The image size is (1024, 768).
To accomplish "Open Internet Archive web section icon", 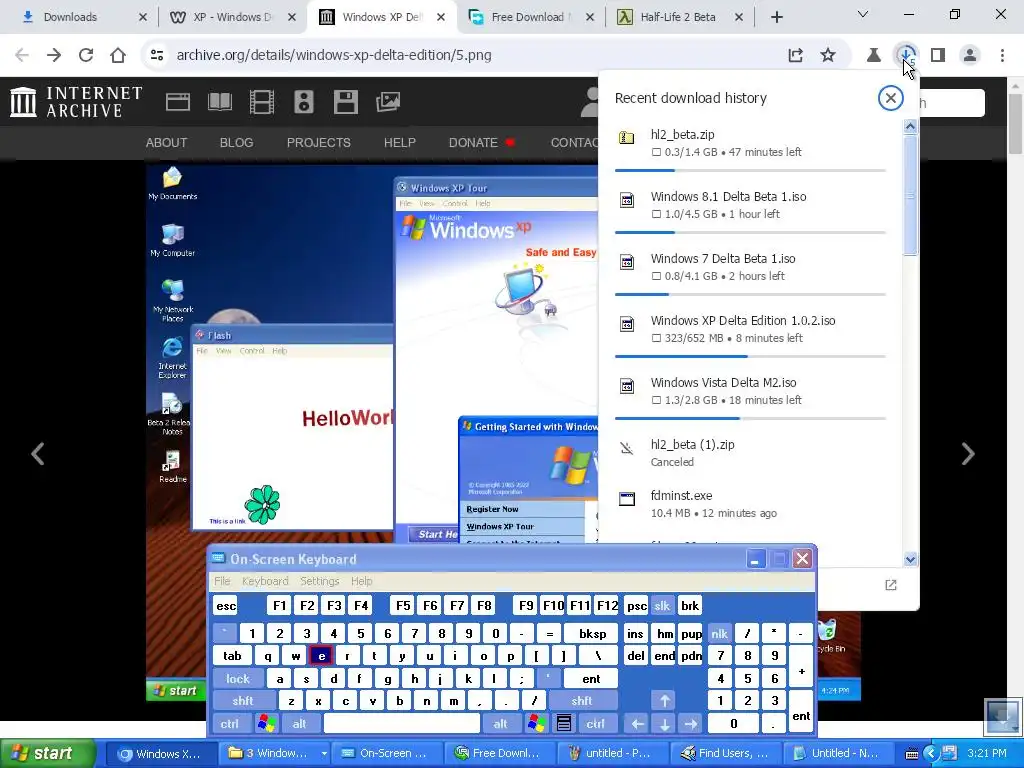I will [178, 102].
